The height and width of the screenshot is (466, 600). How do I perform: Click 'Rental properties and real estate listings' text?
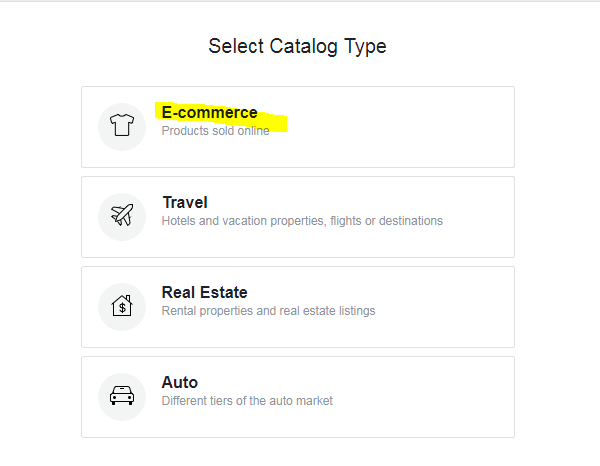[x=268, y=311]
